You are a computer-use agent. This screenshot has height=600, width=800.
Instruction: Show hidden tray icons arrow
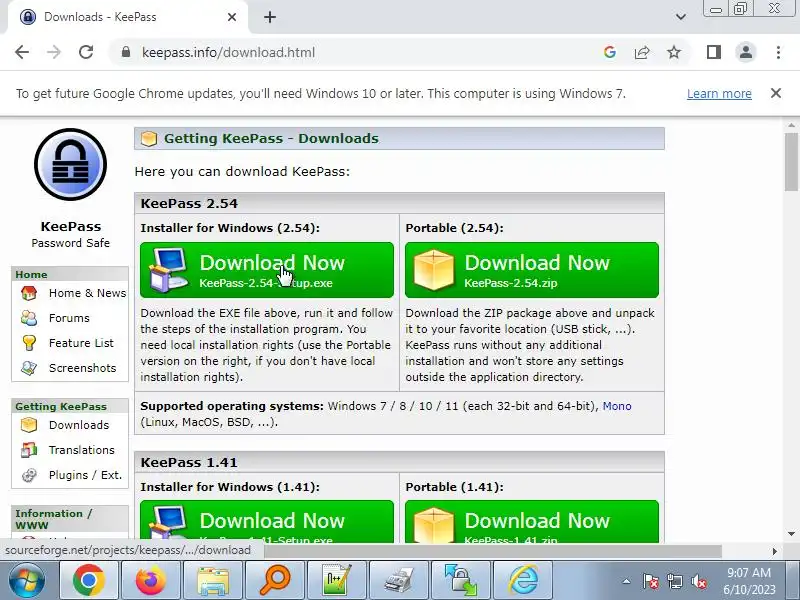[627, 581]
